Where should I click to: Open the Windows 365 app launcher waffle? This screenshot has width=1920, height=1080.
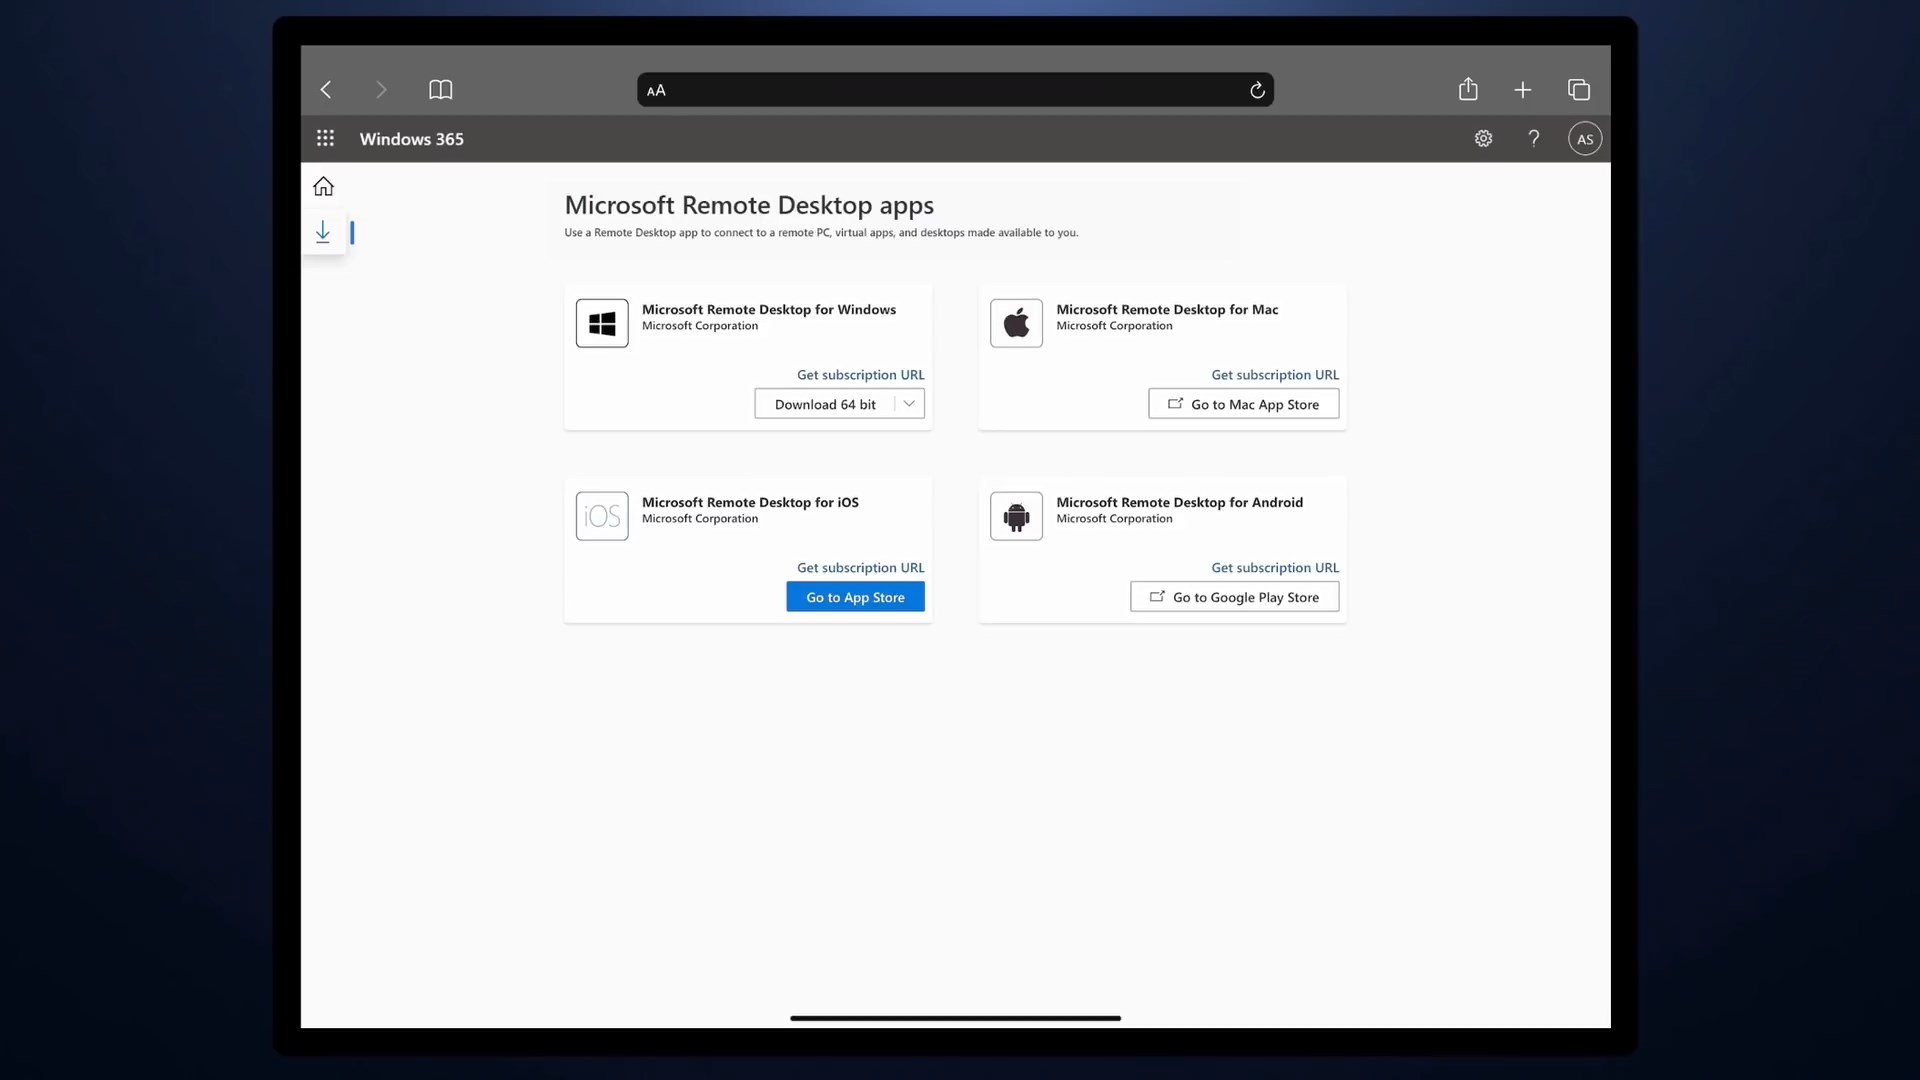[x=325, y=139]
